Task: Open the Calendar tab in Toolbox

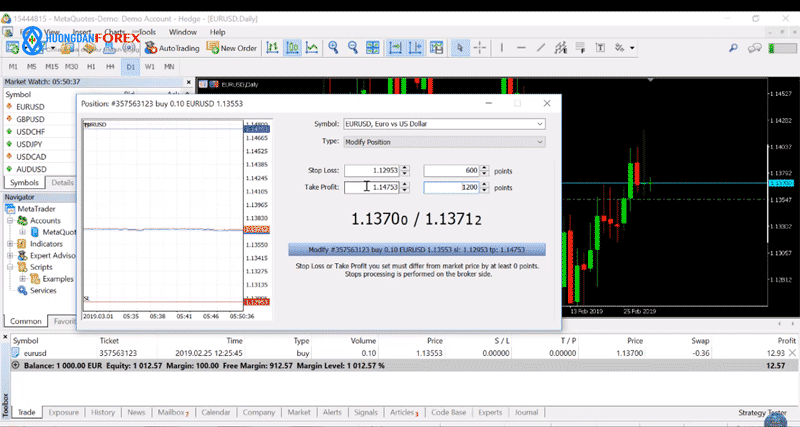Action: [216, 412]
